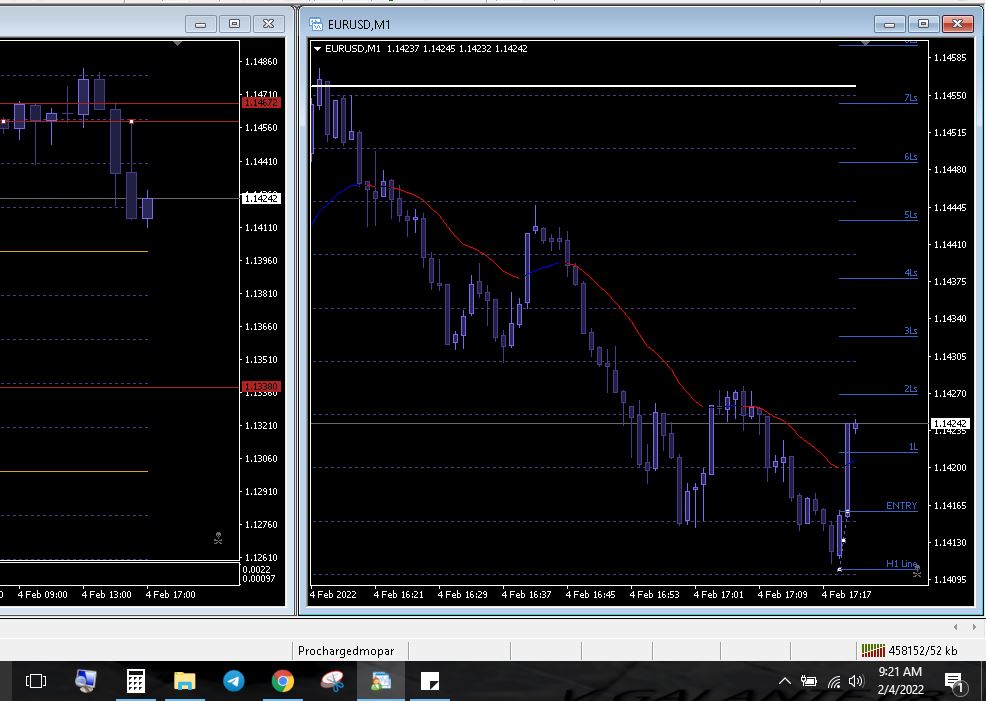Screen dimensions: 986x701
Task: Open File Explorer from the taskbar
Action: pyautogui.click(x=184, y=681)
